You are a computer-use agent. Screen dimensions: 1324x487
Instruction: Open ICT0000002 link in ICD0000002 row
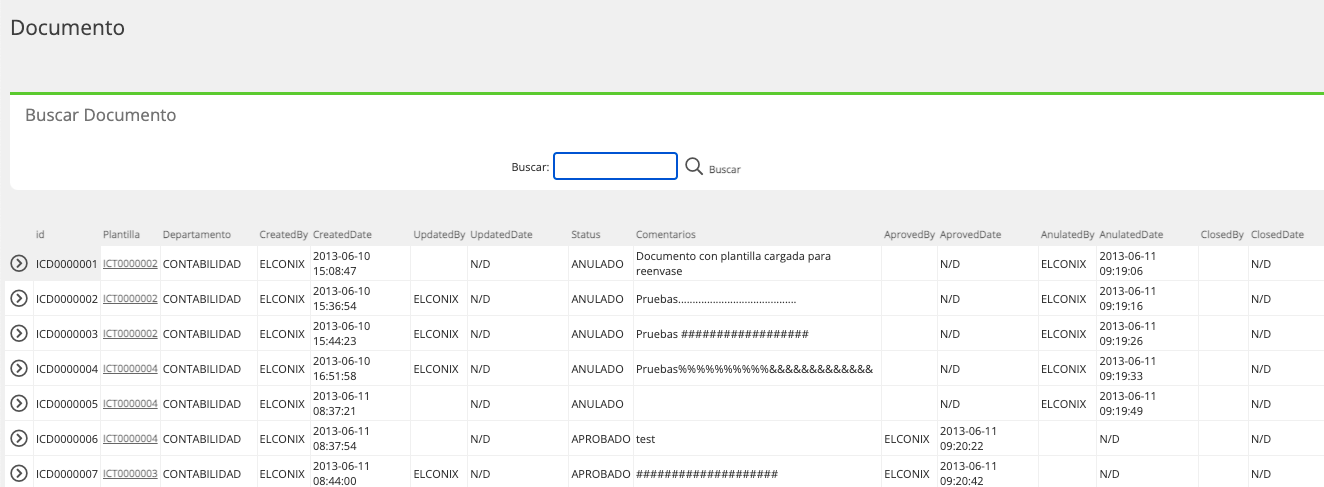pyautogui.click(x=130, y=299)
